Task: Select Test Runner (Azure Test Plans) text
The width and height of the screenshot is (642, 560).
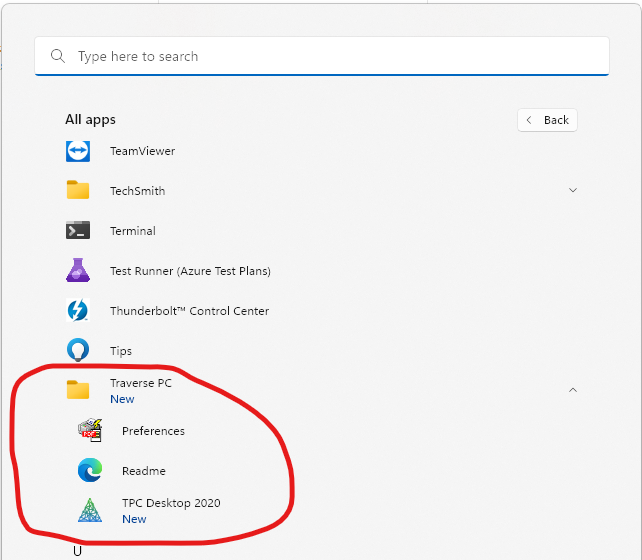Action: tap(190, 271)
